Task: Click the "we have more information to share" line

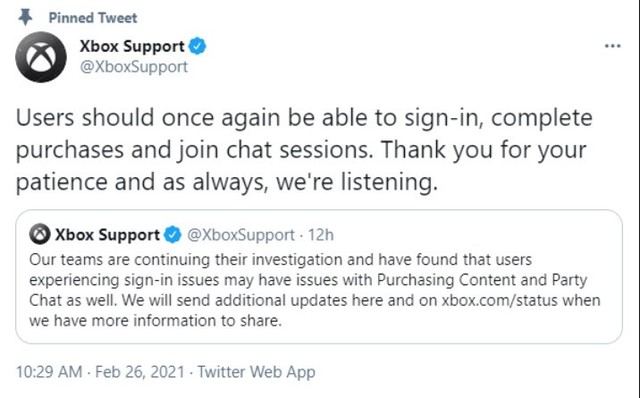Action: (155, 320)
